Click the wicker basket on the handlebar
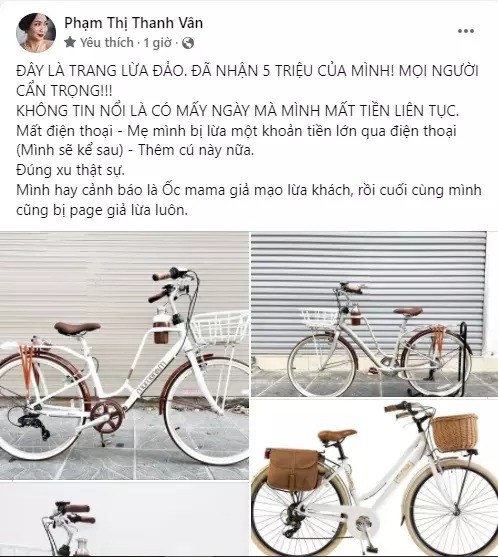The width and height of the screenshot is (498, 557). (455, 432)
